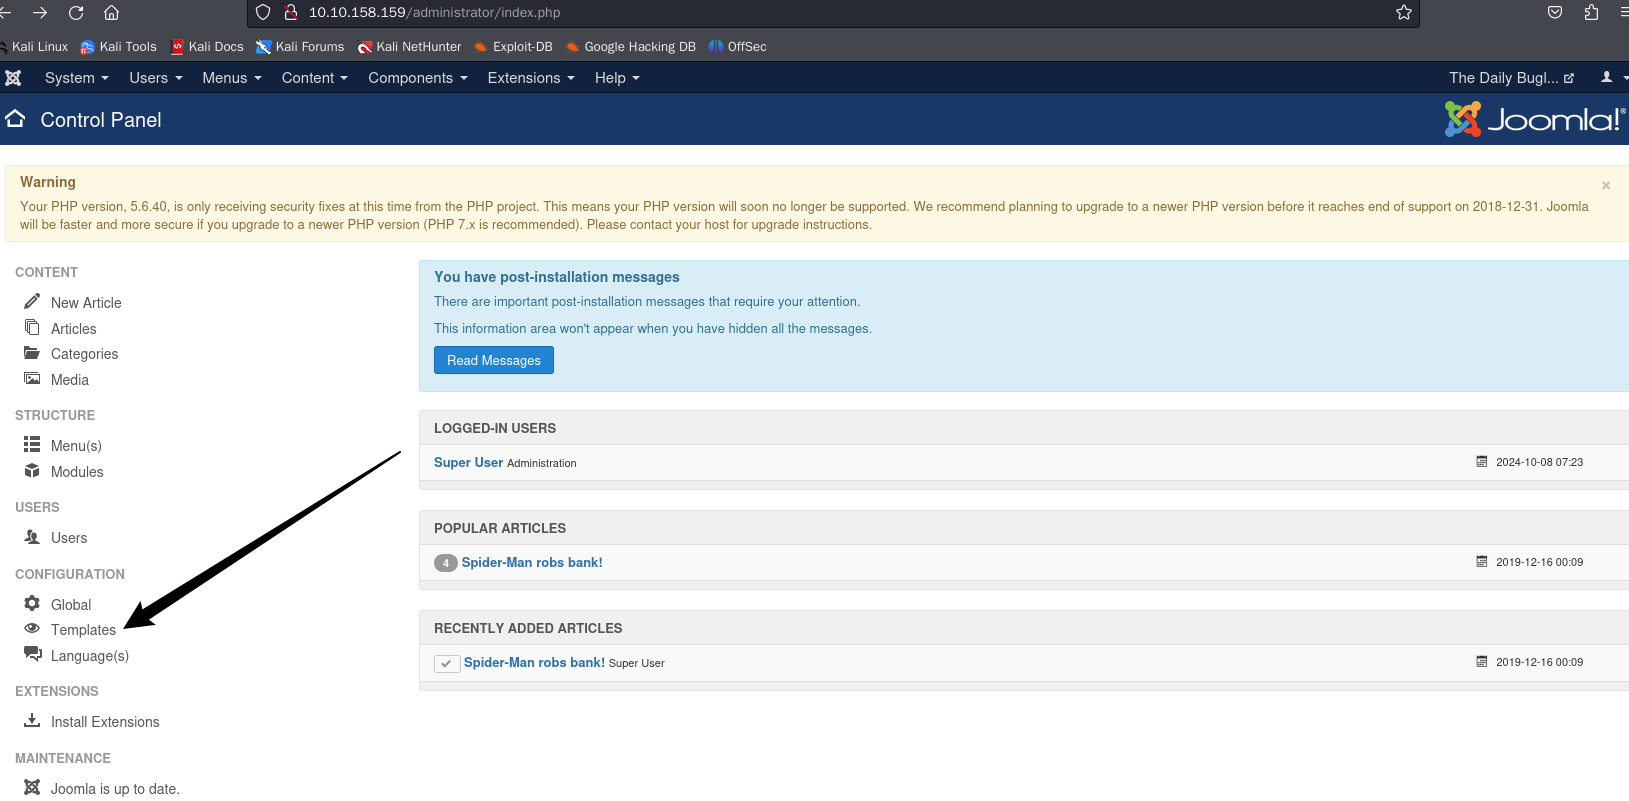1629x801 pixels.
Task: Click the pencil icon for New Article
Action: pos(32,301)
